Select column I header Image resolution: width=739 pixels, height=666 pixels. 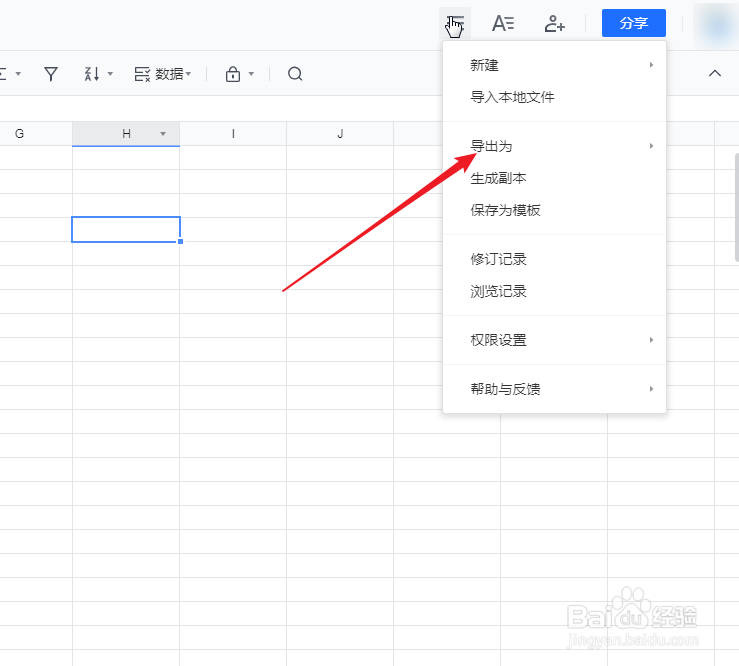click(x=233, y=134)
